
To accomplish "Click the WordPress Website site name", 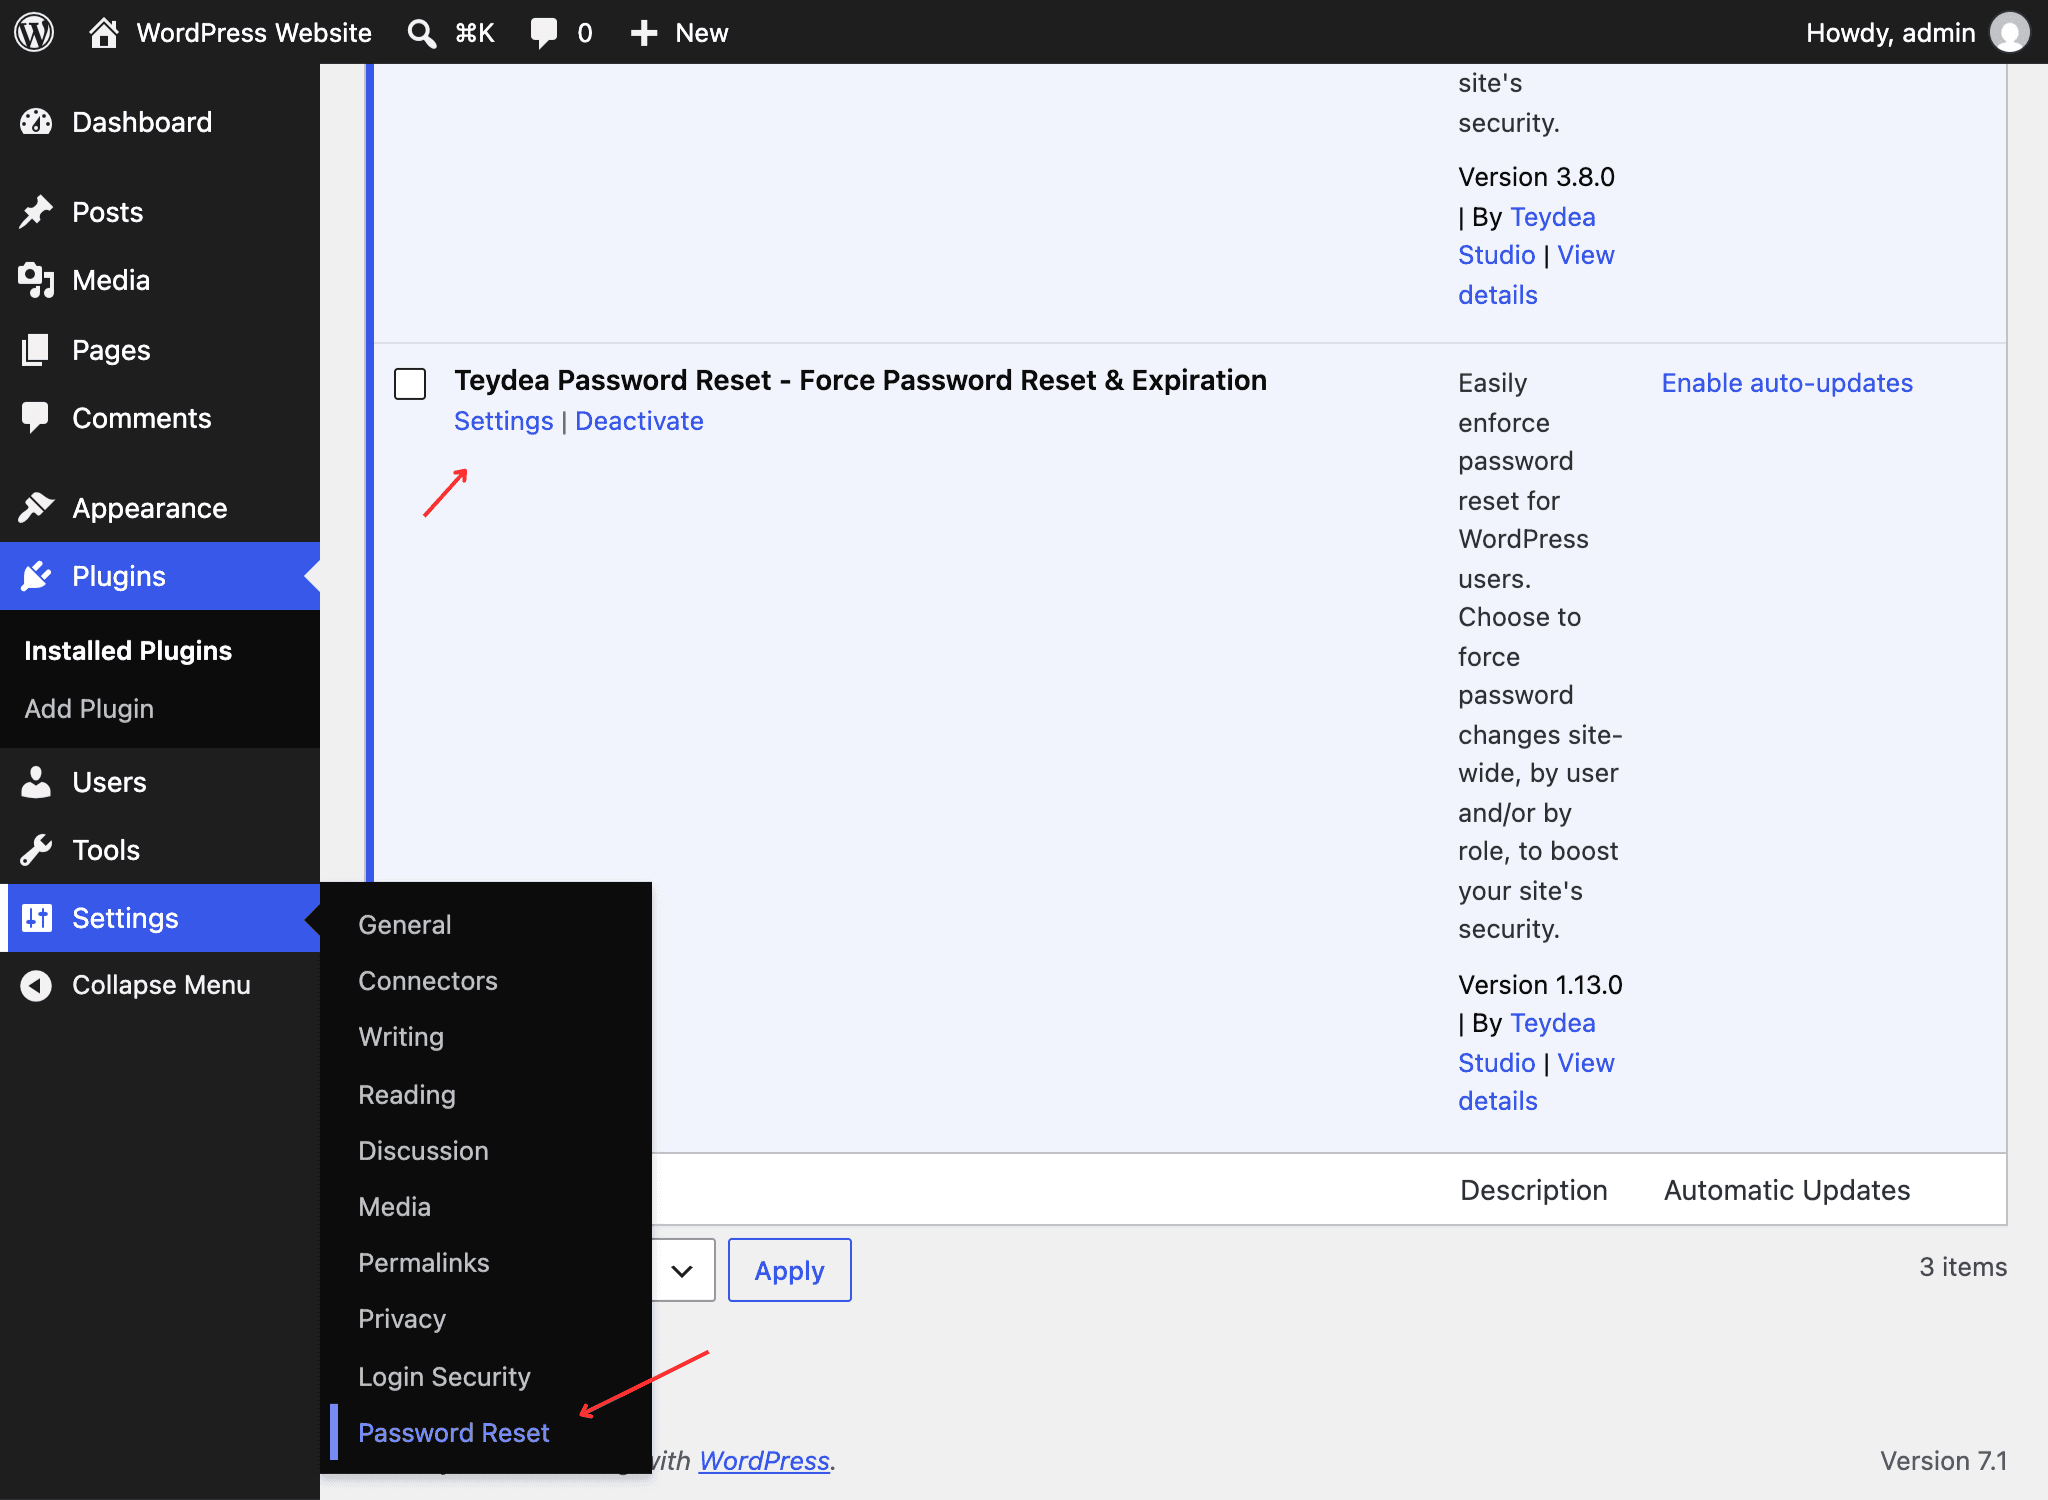I will [254, 33].
